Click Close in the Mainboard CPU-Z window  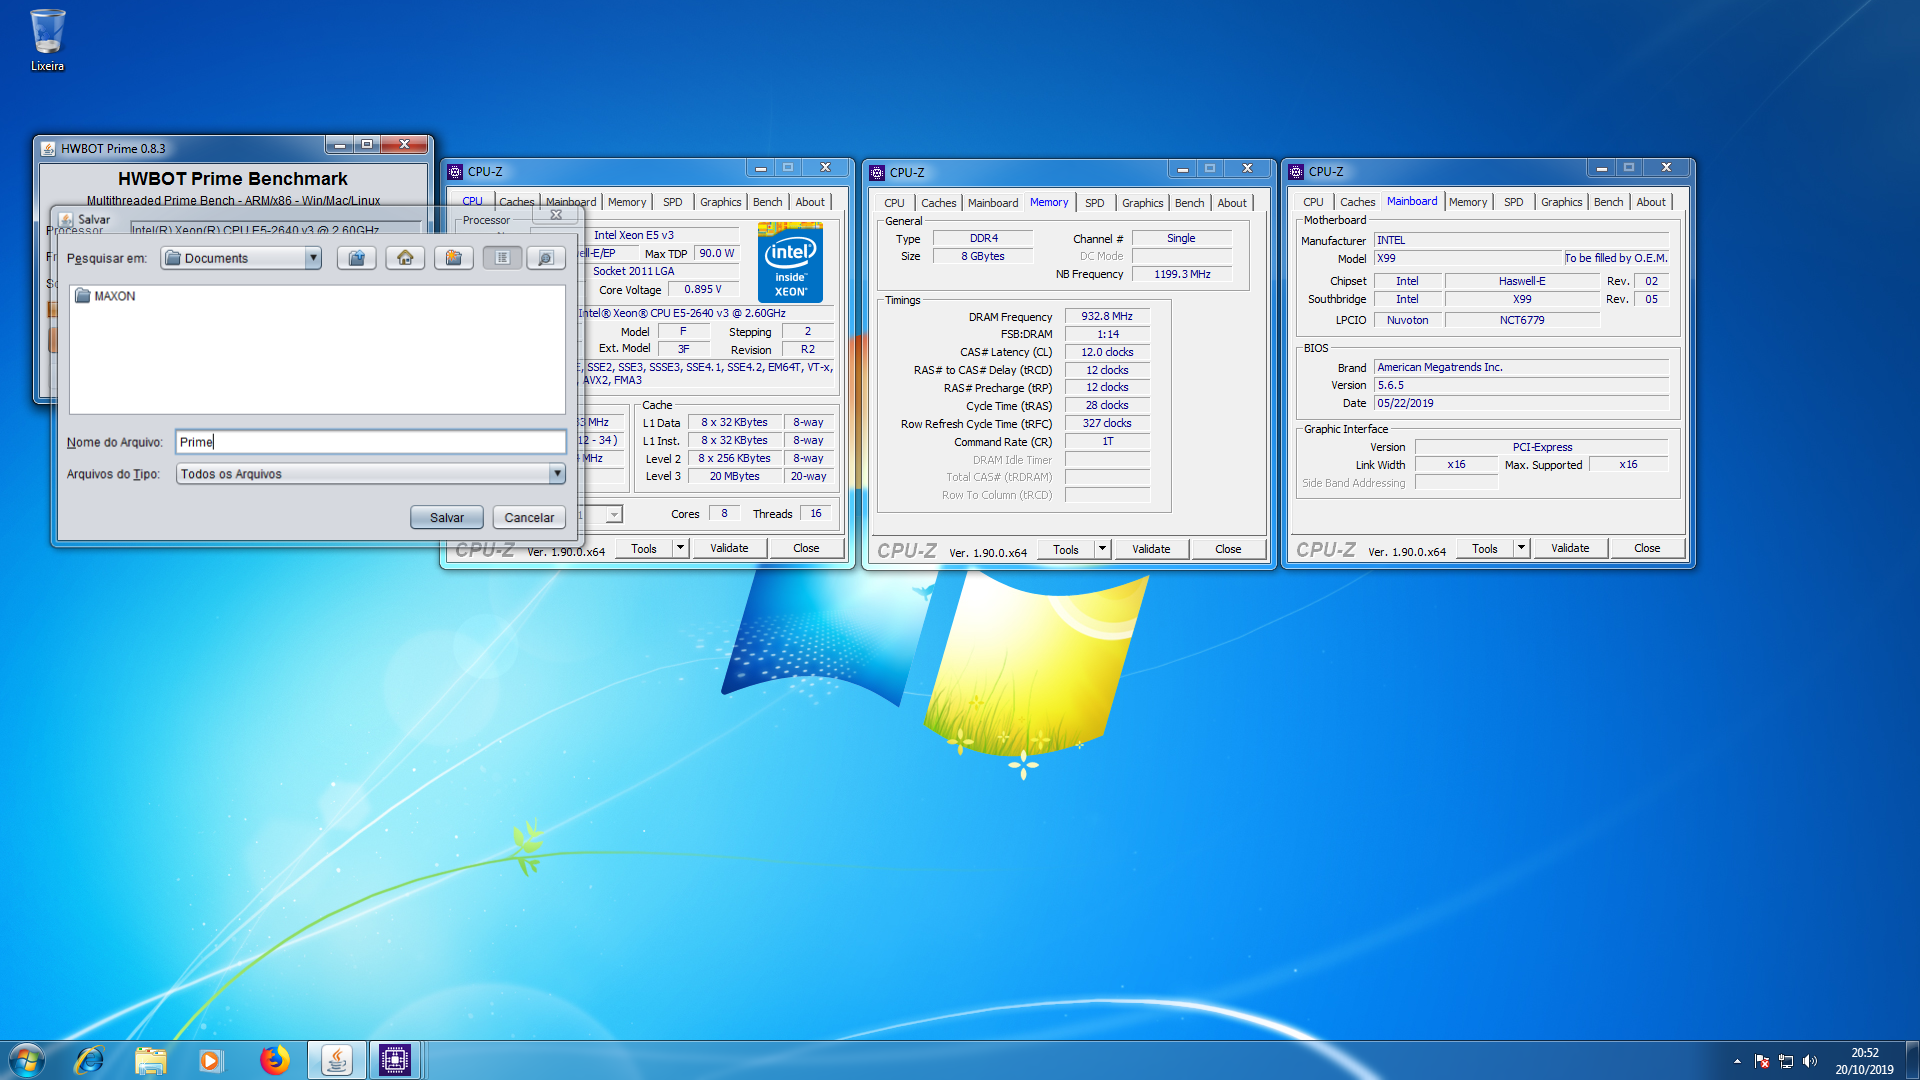click(x=1647, y=548)
